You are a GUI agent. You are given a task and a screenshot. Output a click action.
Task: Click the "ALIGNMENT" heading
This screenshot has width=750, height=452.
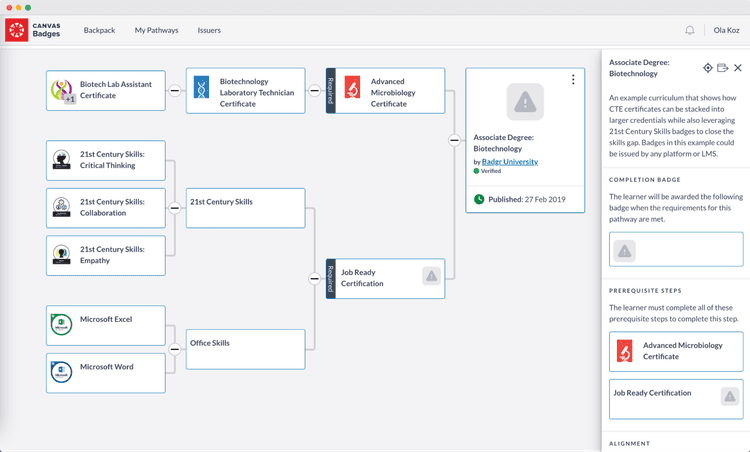click(629, 443)
